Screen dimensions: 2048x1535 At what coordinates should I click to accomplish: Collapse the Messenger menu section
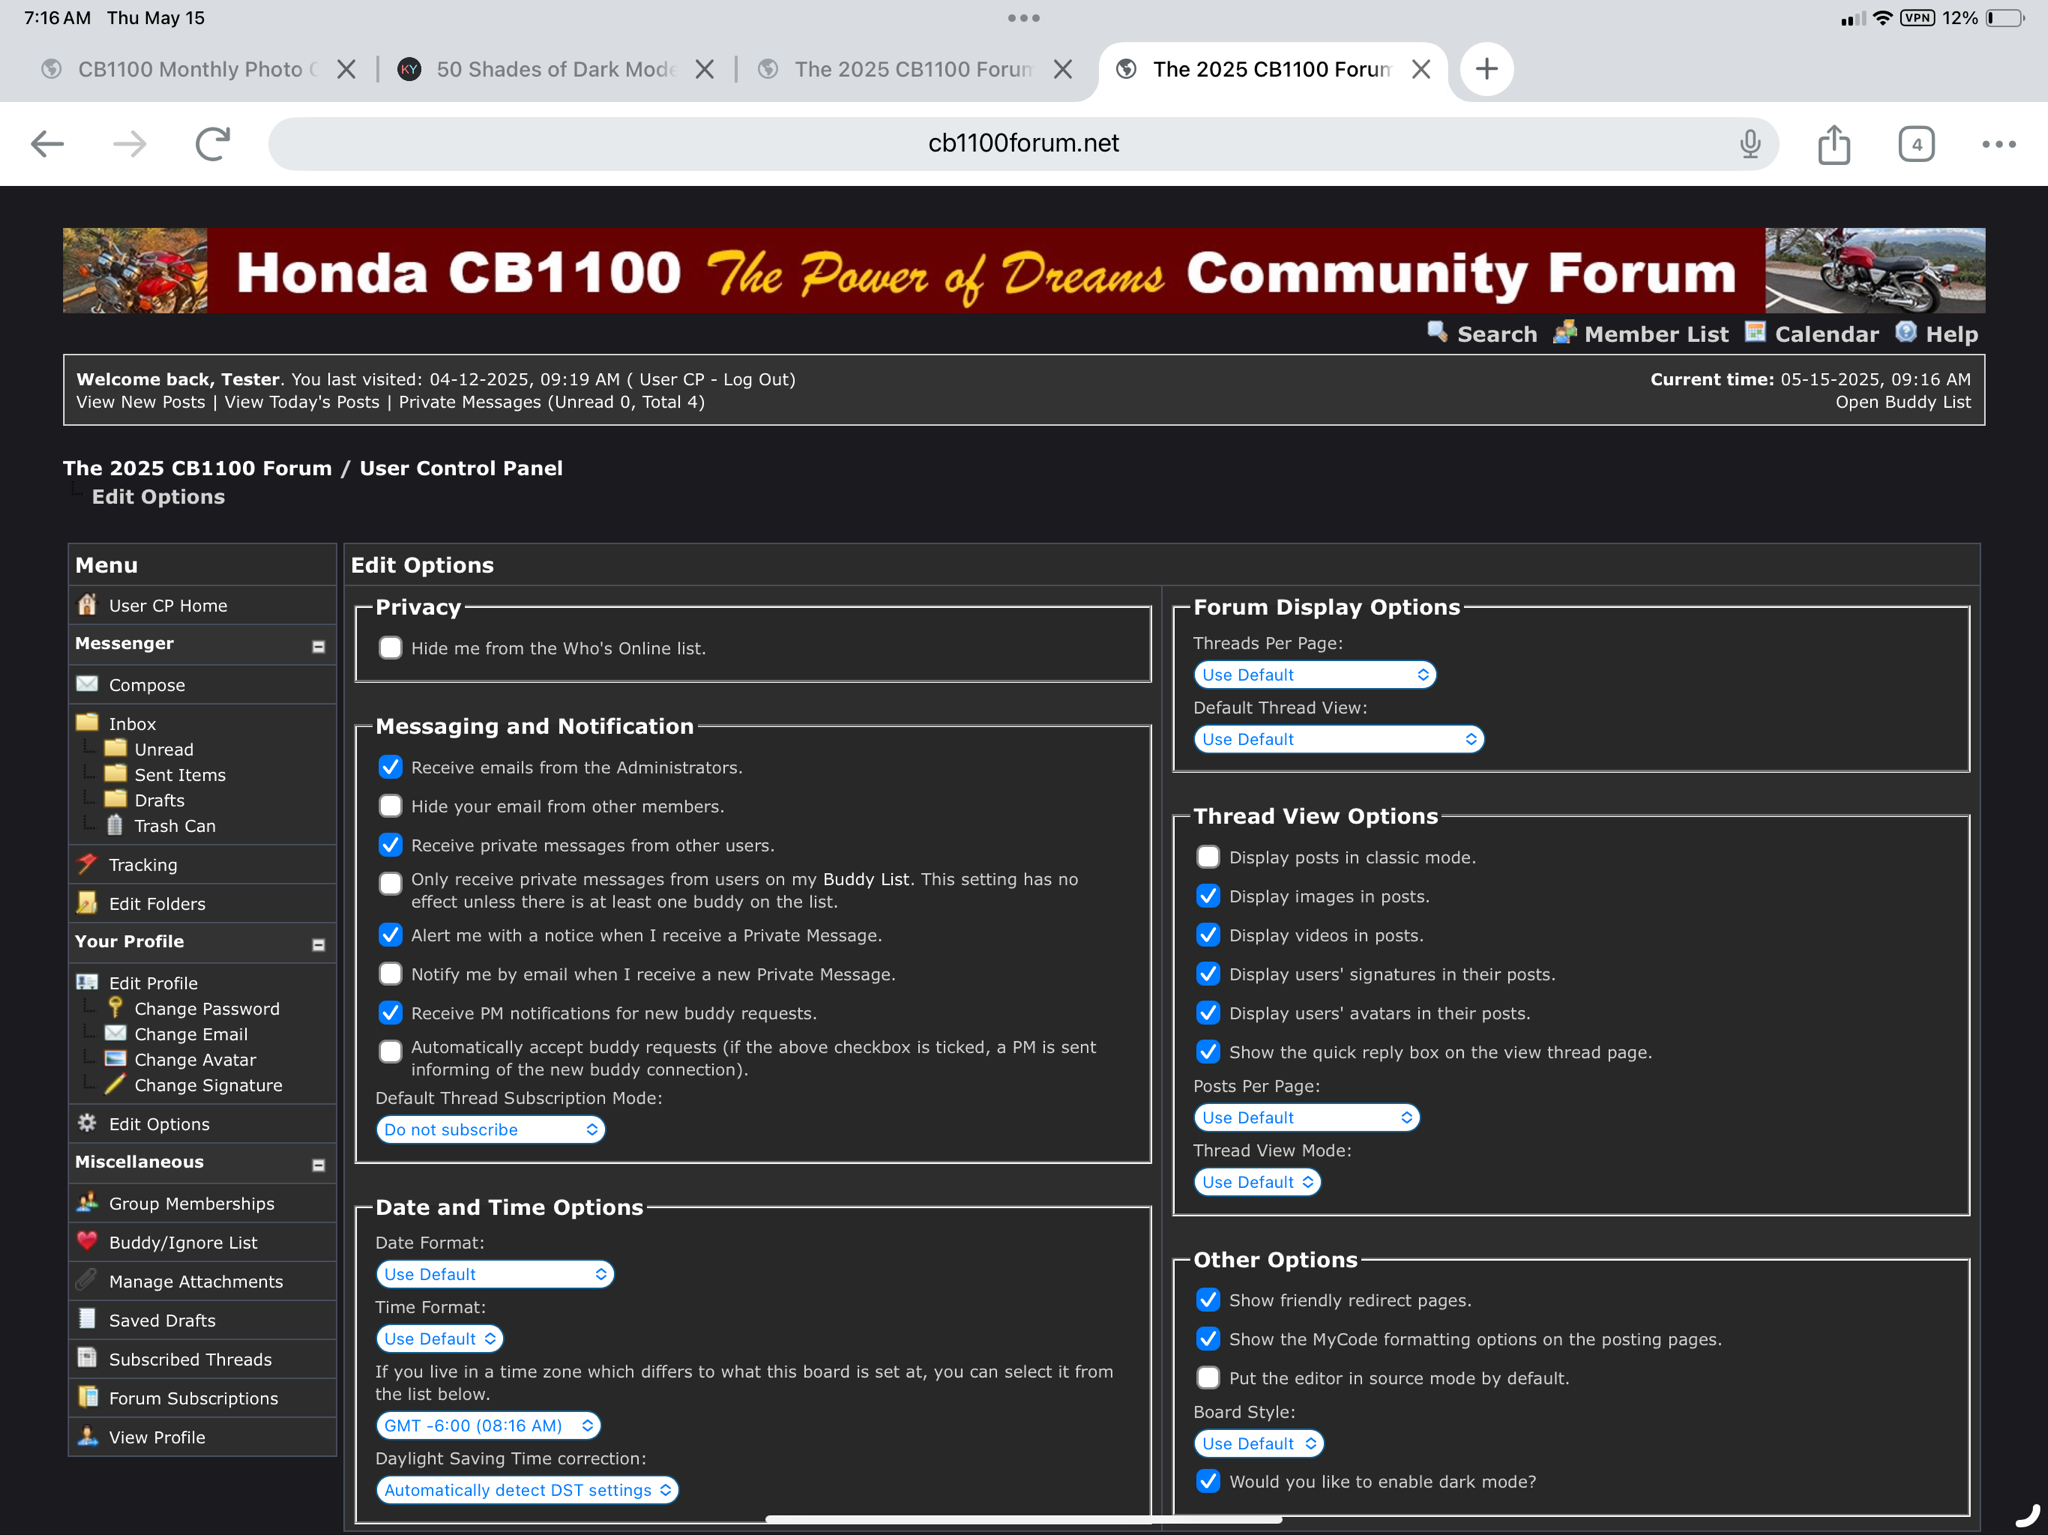[x=318, y=646]
